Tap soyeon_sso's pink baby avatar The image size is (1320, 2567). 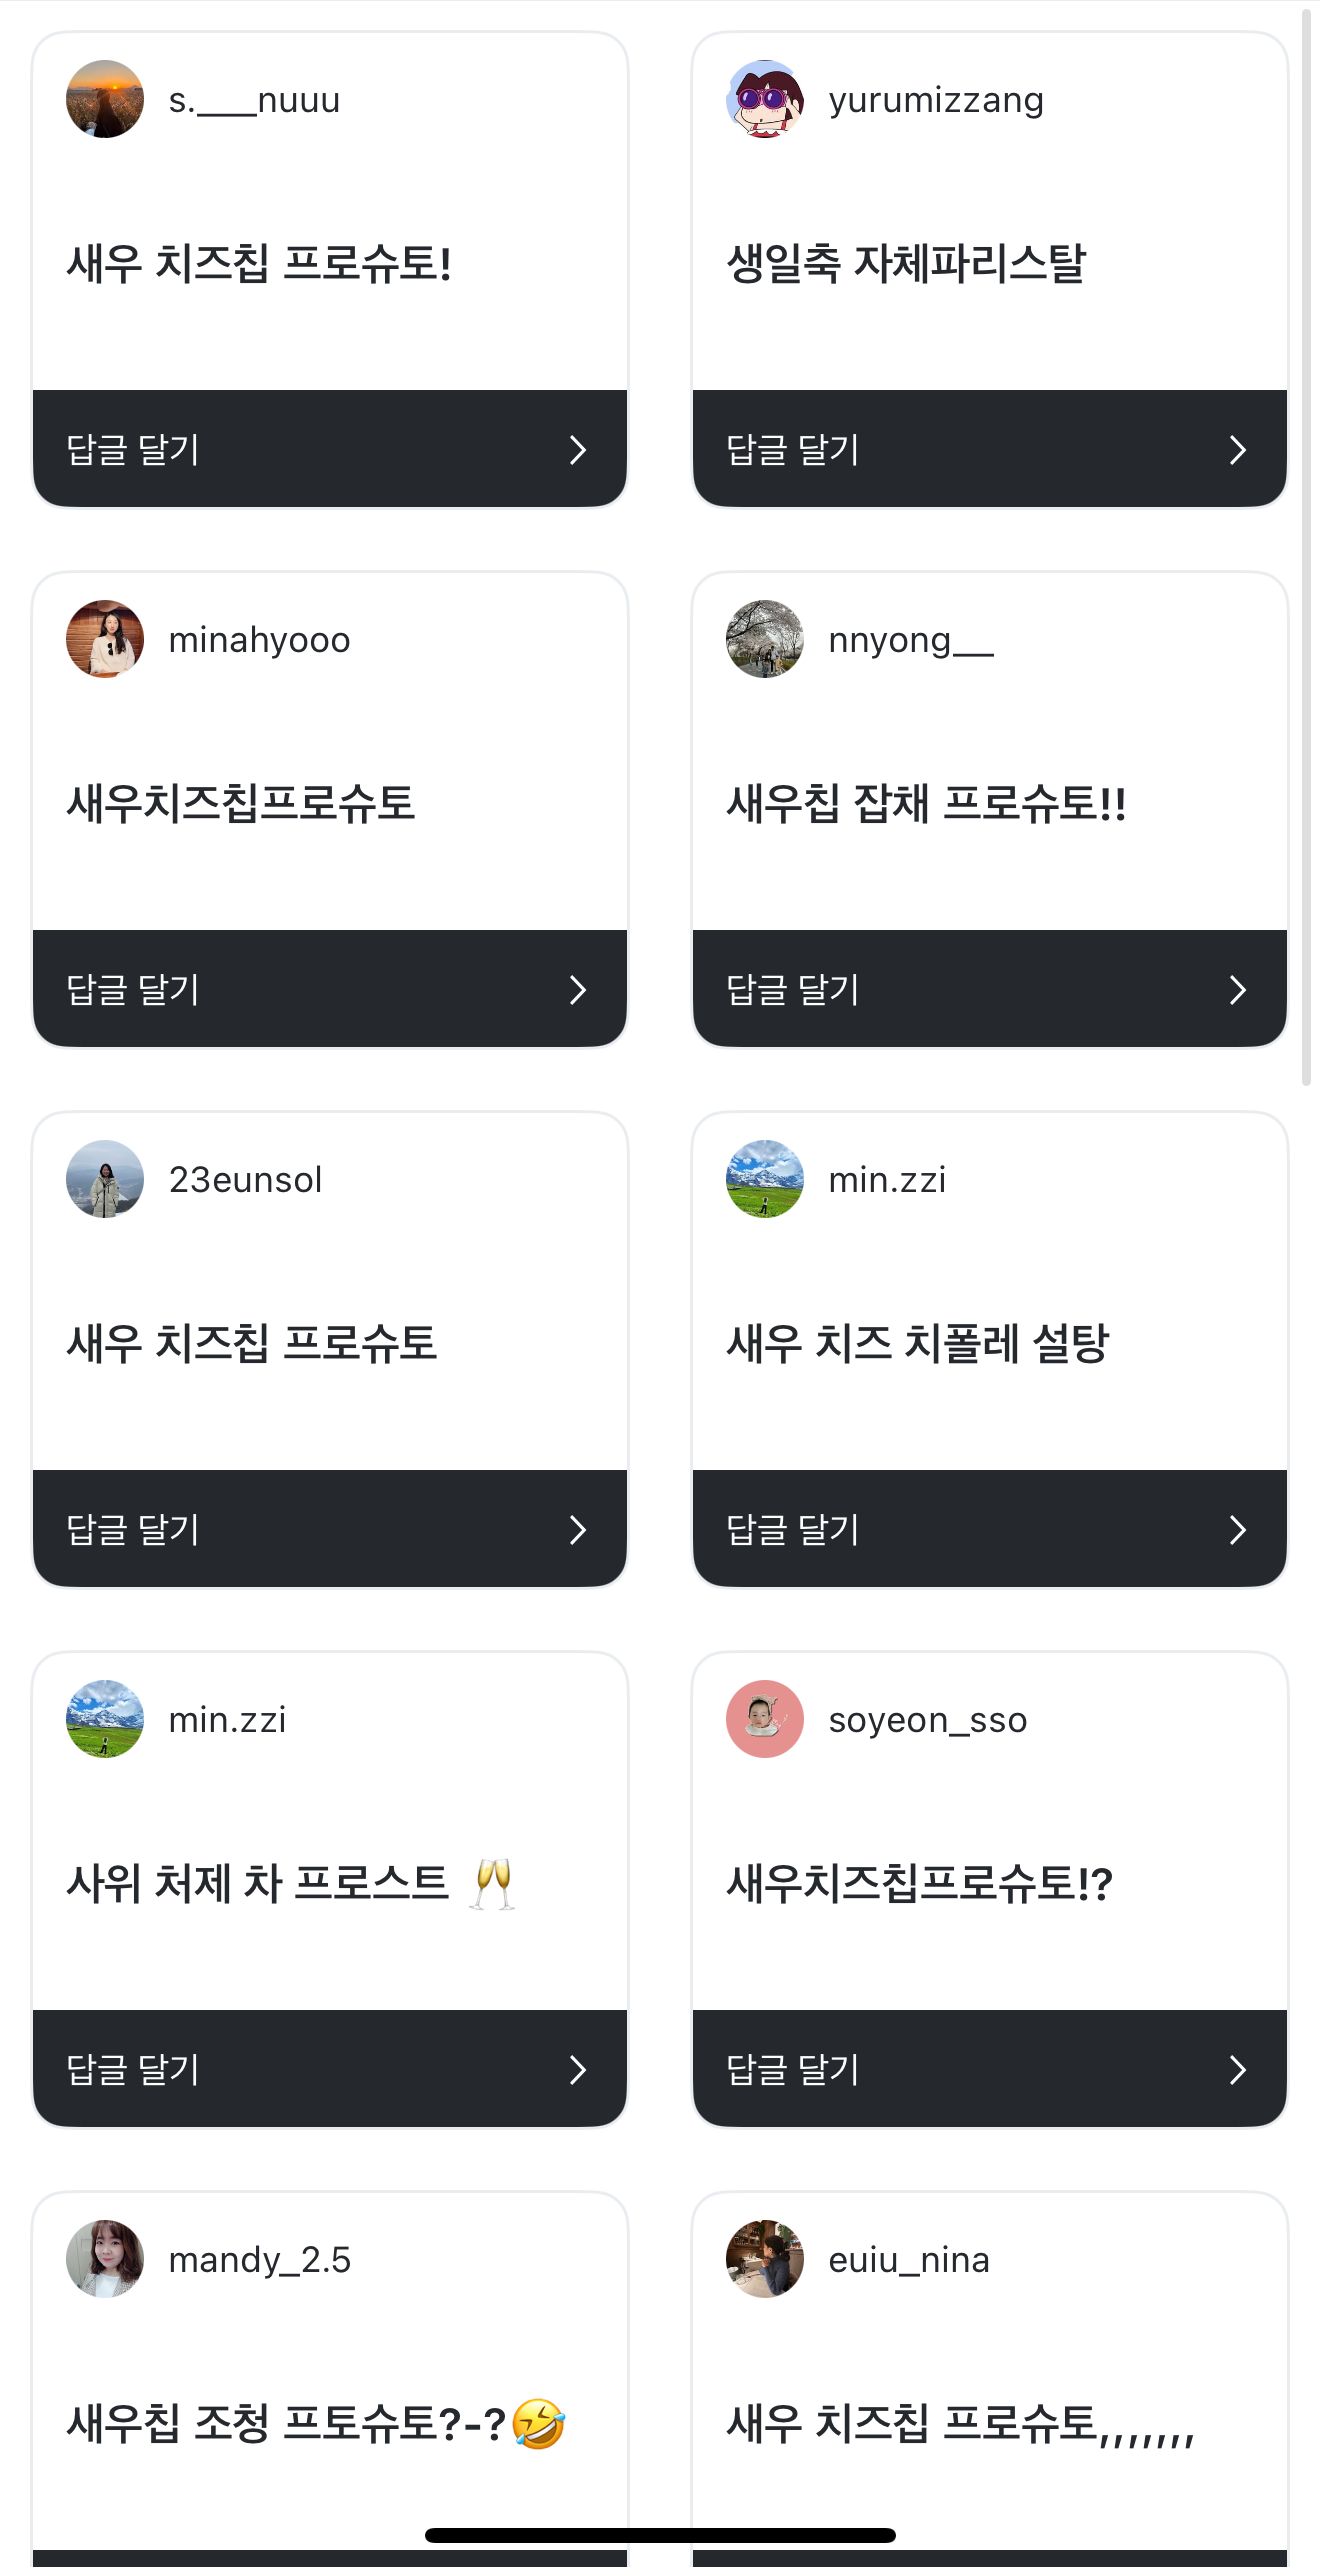point(765,1719)
